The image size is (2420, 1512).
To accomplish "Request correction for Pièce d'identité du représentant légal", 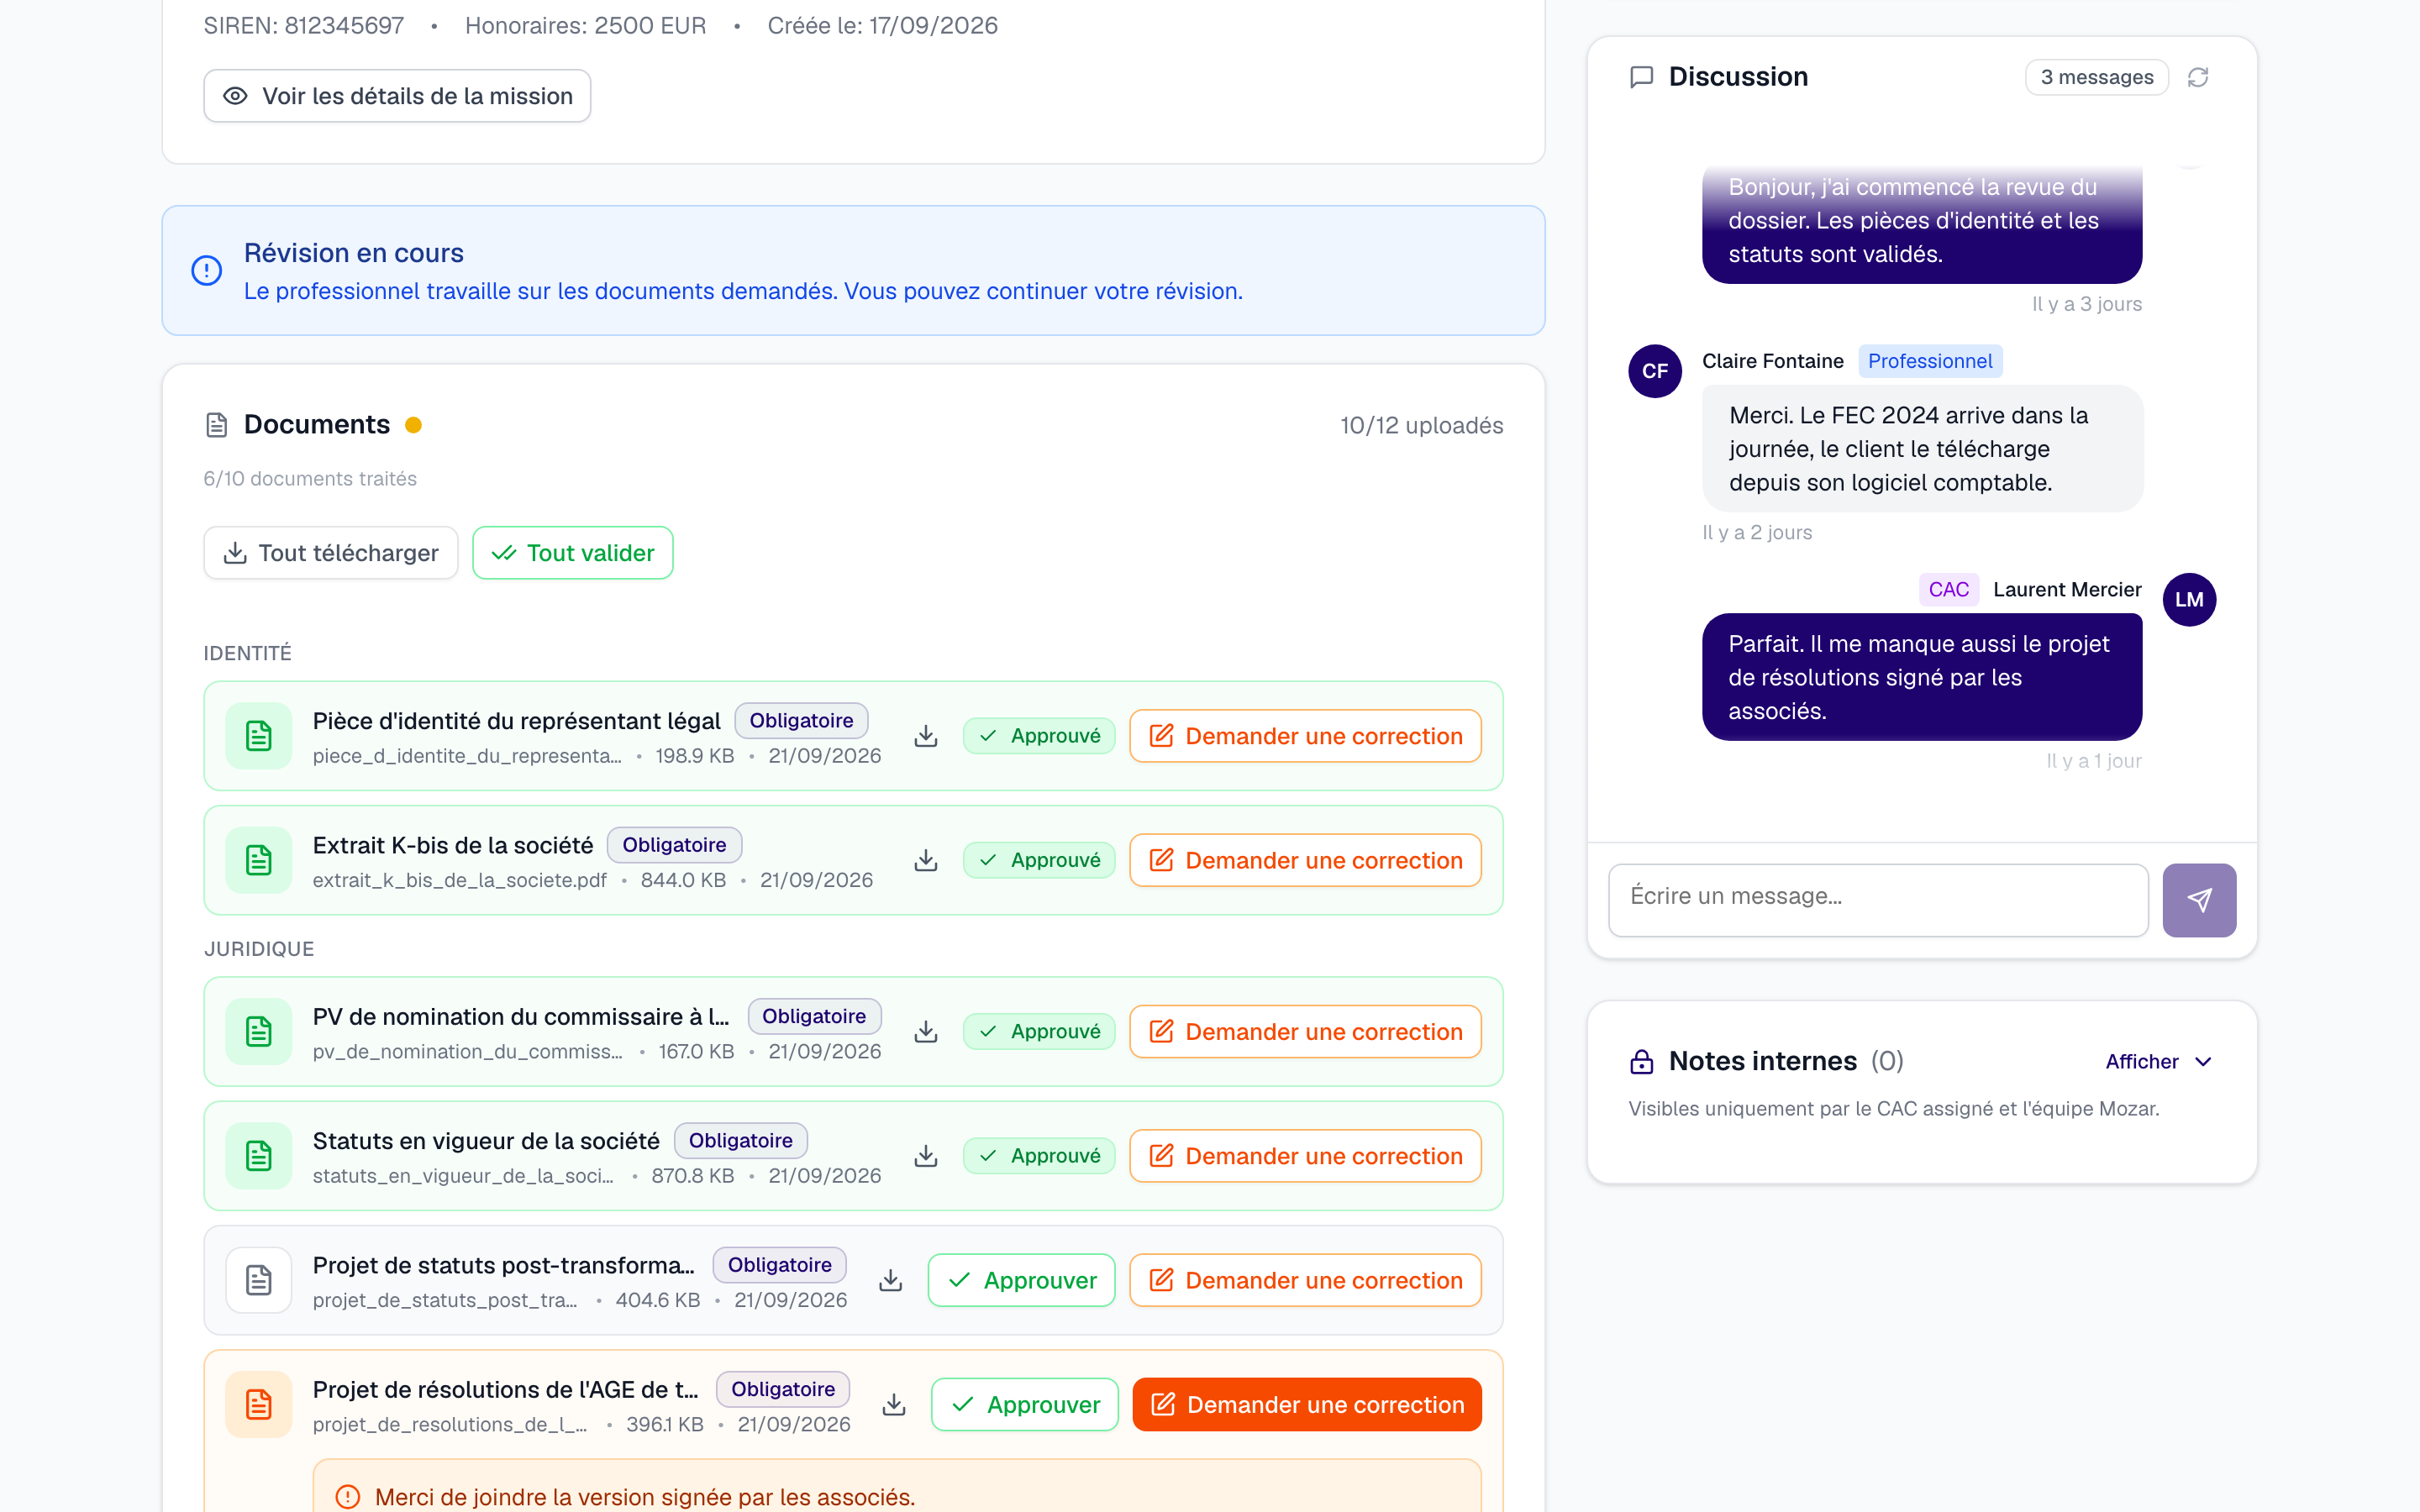I will 1305,736.
